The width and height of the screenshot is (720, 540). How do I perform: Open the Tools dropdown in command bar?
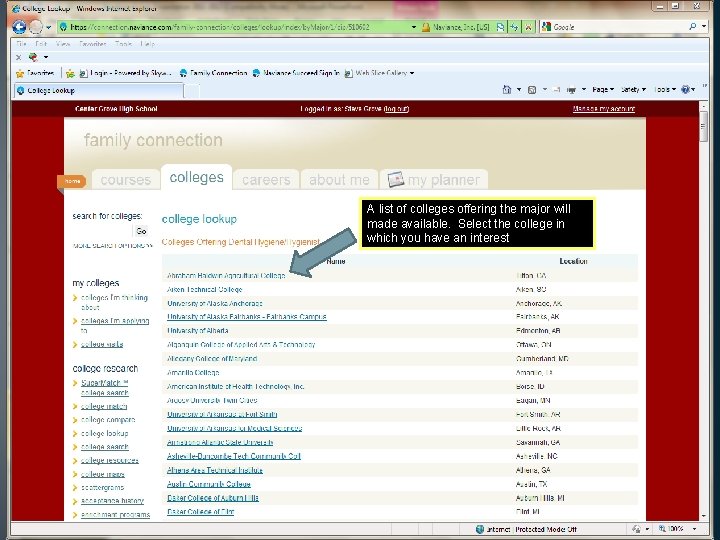pyautogui.click(x=664, y=90)
